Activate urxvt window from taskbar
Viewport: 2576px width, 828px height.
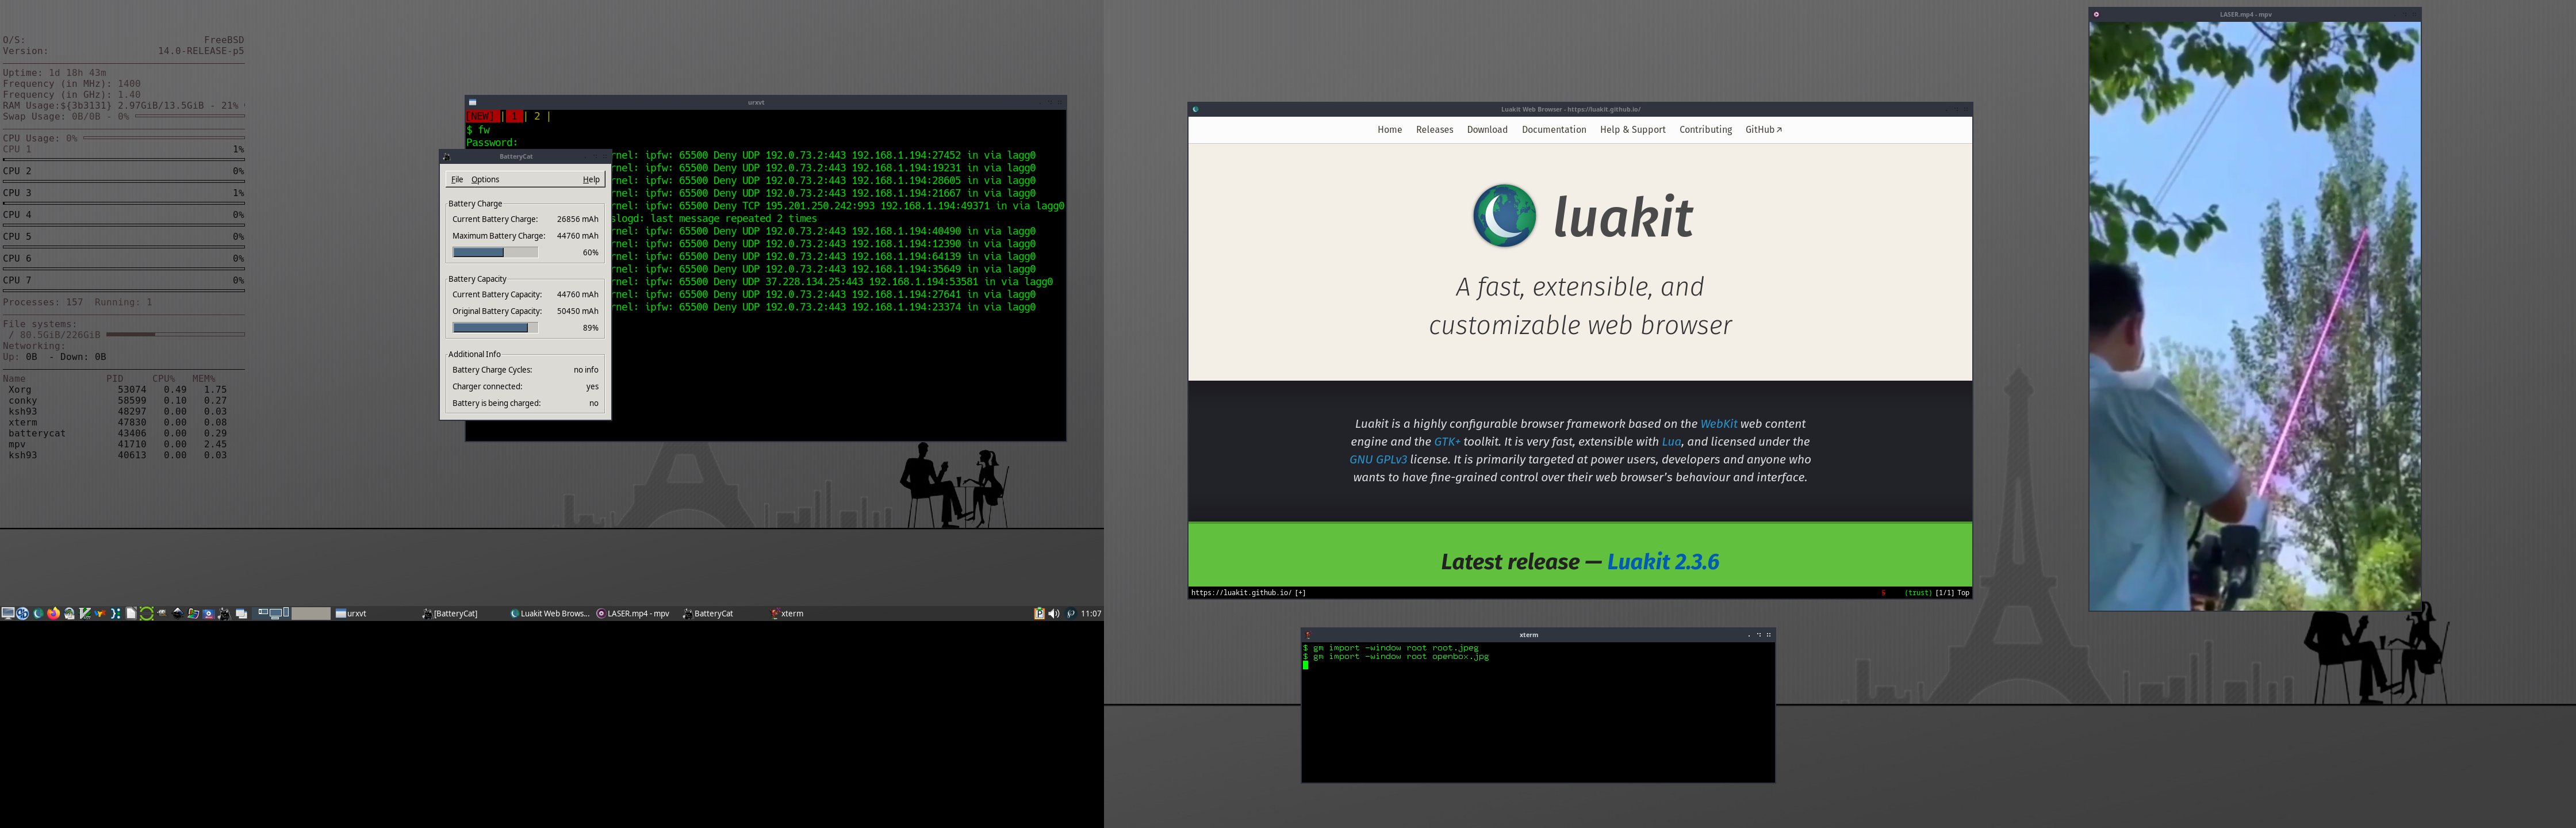coord(375,614)
